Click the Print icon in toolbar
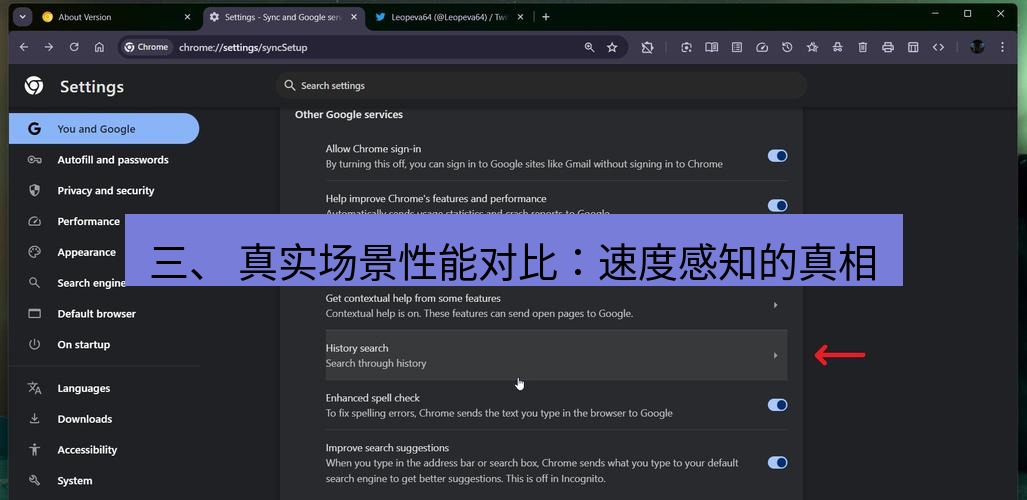 click(x=888, y=47)
